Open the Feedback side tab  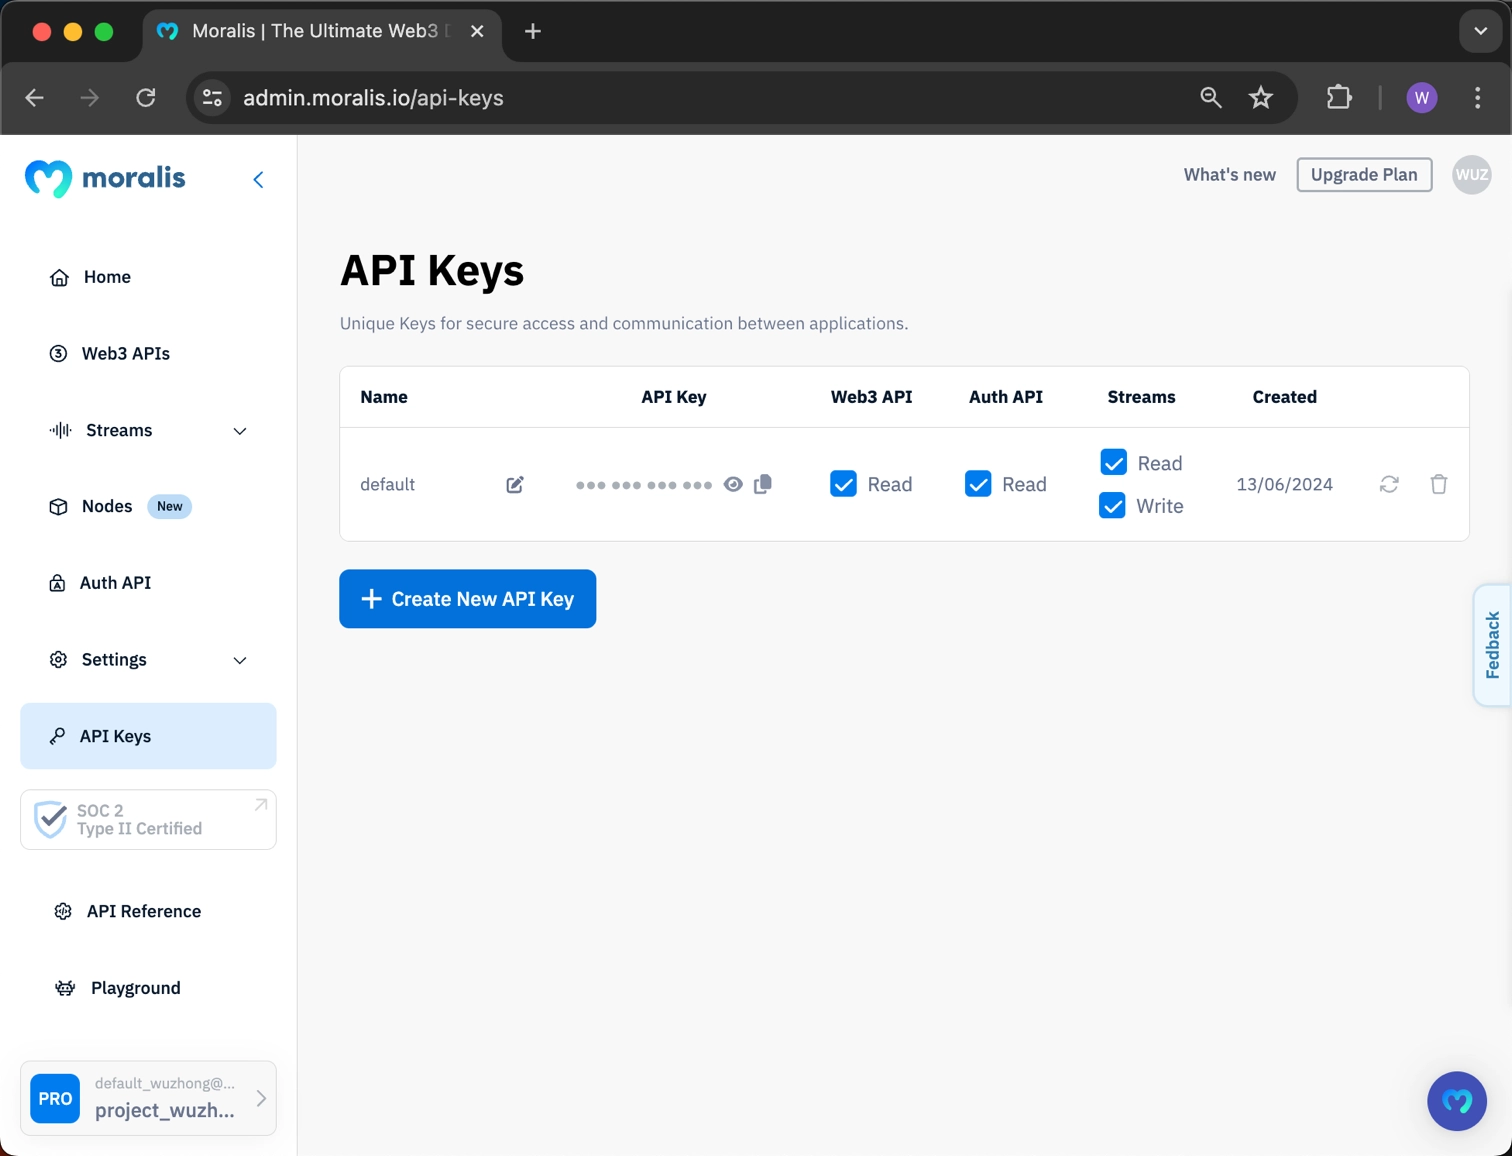point(1492,645)
